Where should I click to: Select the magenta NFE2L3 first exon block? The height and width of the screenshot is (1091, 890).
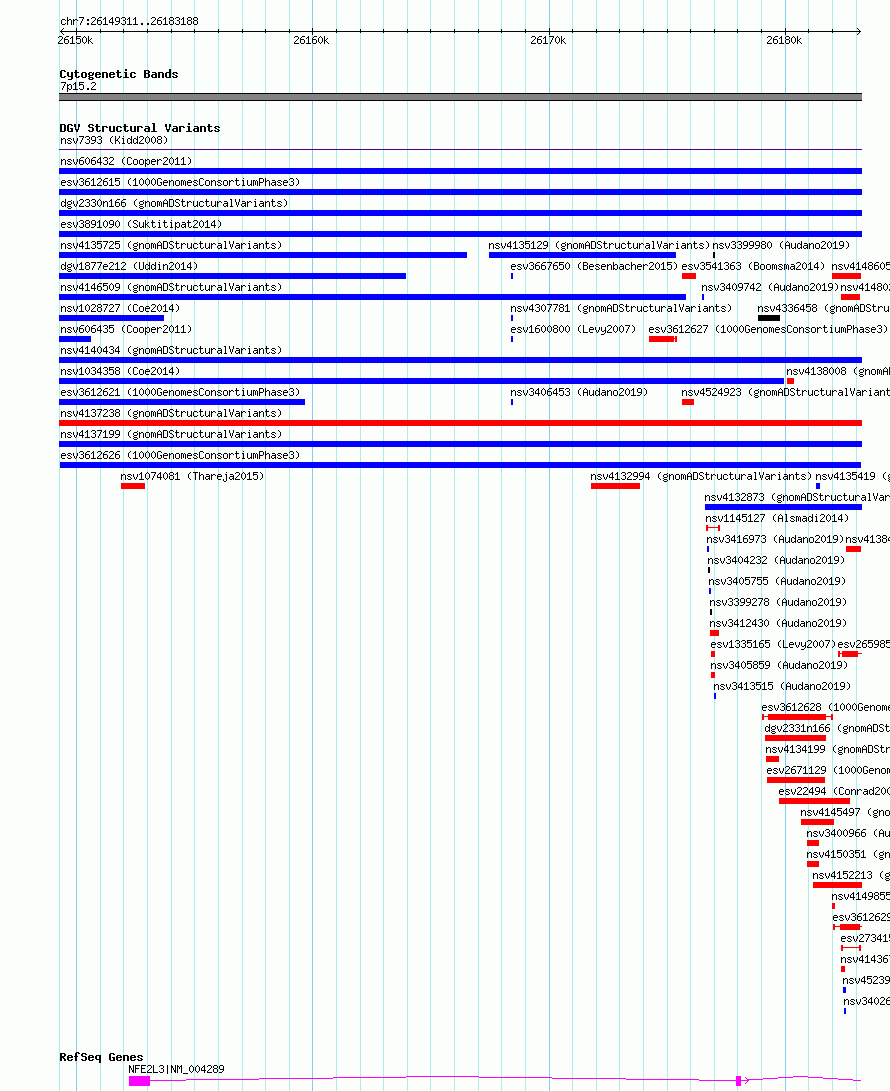pos(139,1081)
